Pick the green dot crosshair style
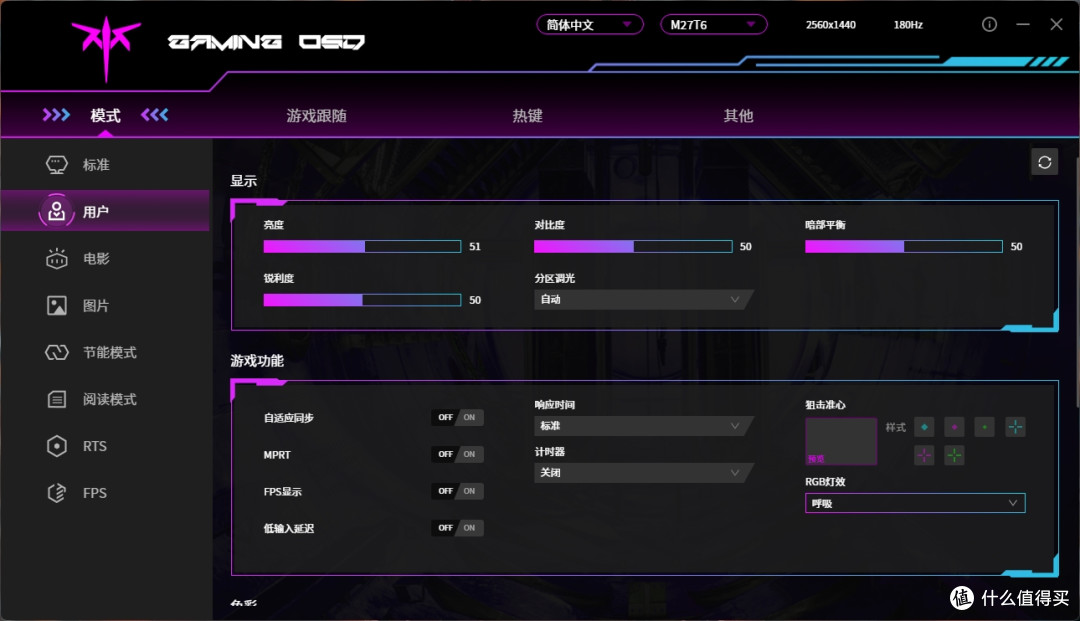This screenshot has height=621, width=1080. tap(984, 427)
